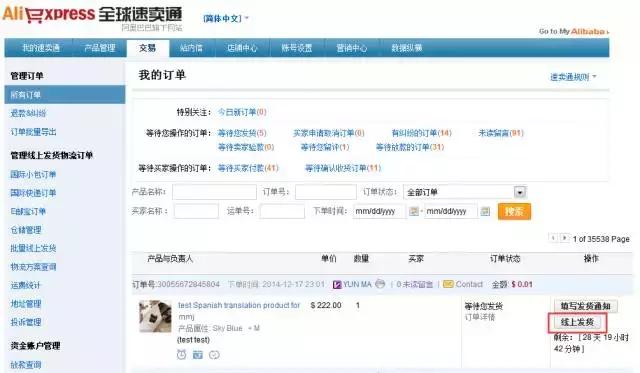
Task: Go to previous page arrow
Action: click(x=553, y=238)
